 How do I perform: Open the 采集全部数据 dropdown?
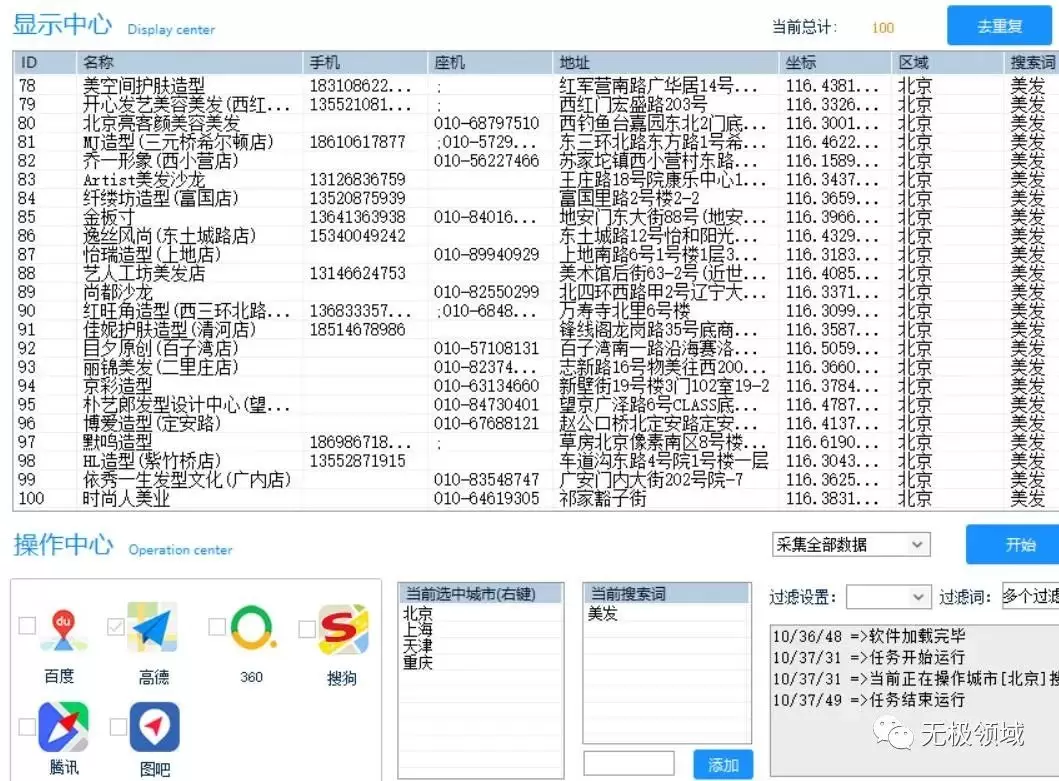(x=851, y=545)
